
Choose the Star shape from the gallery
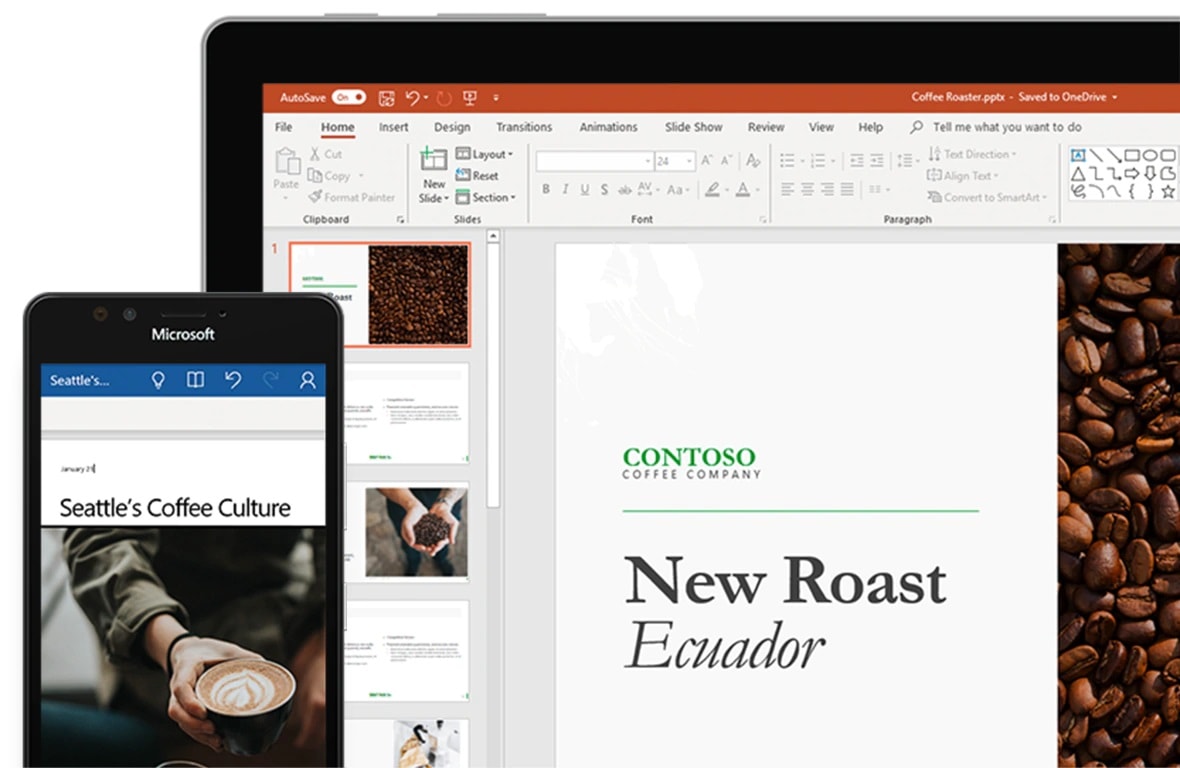[x=1168, y=192]
